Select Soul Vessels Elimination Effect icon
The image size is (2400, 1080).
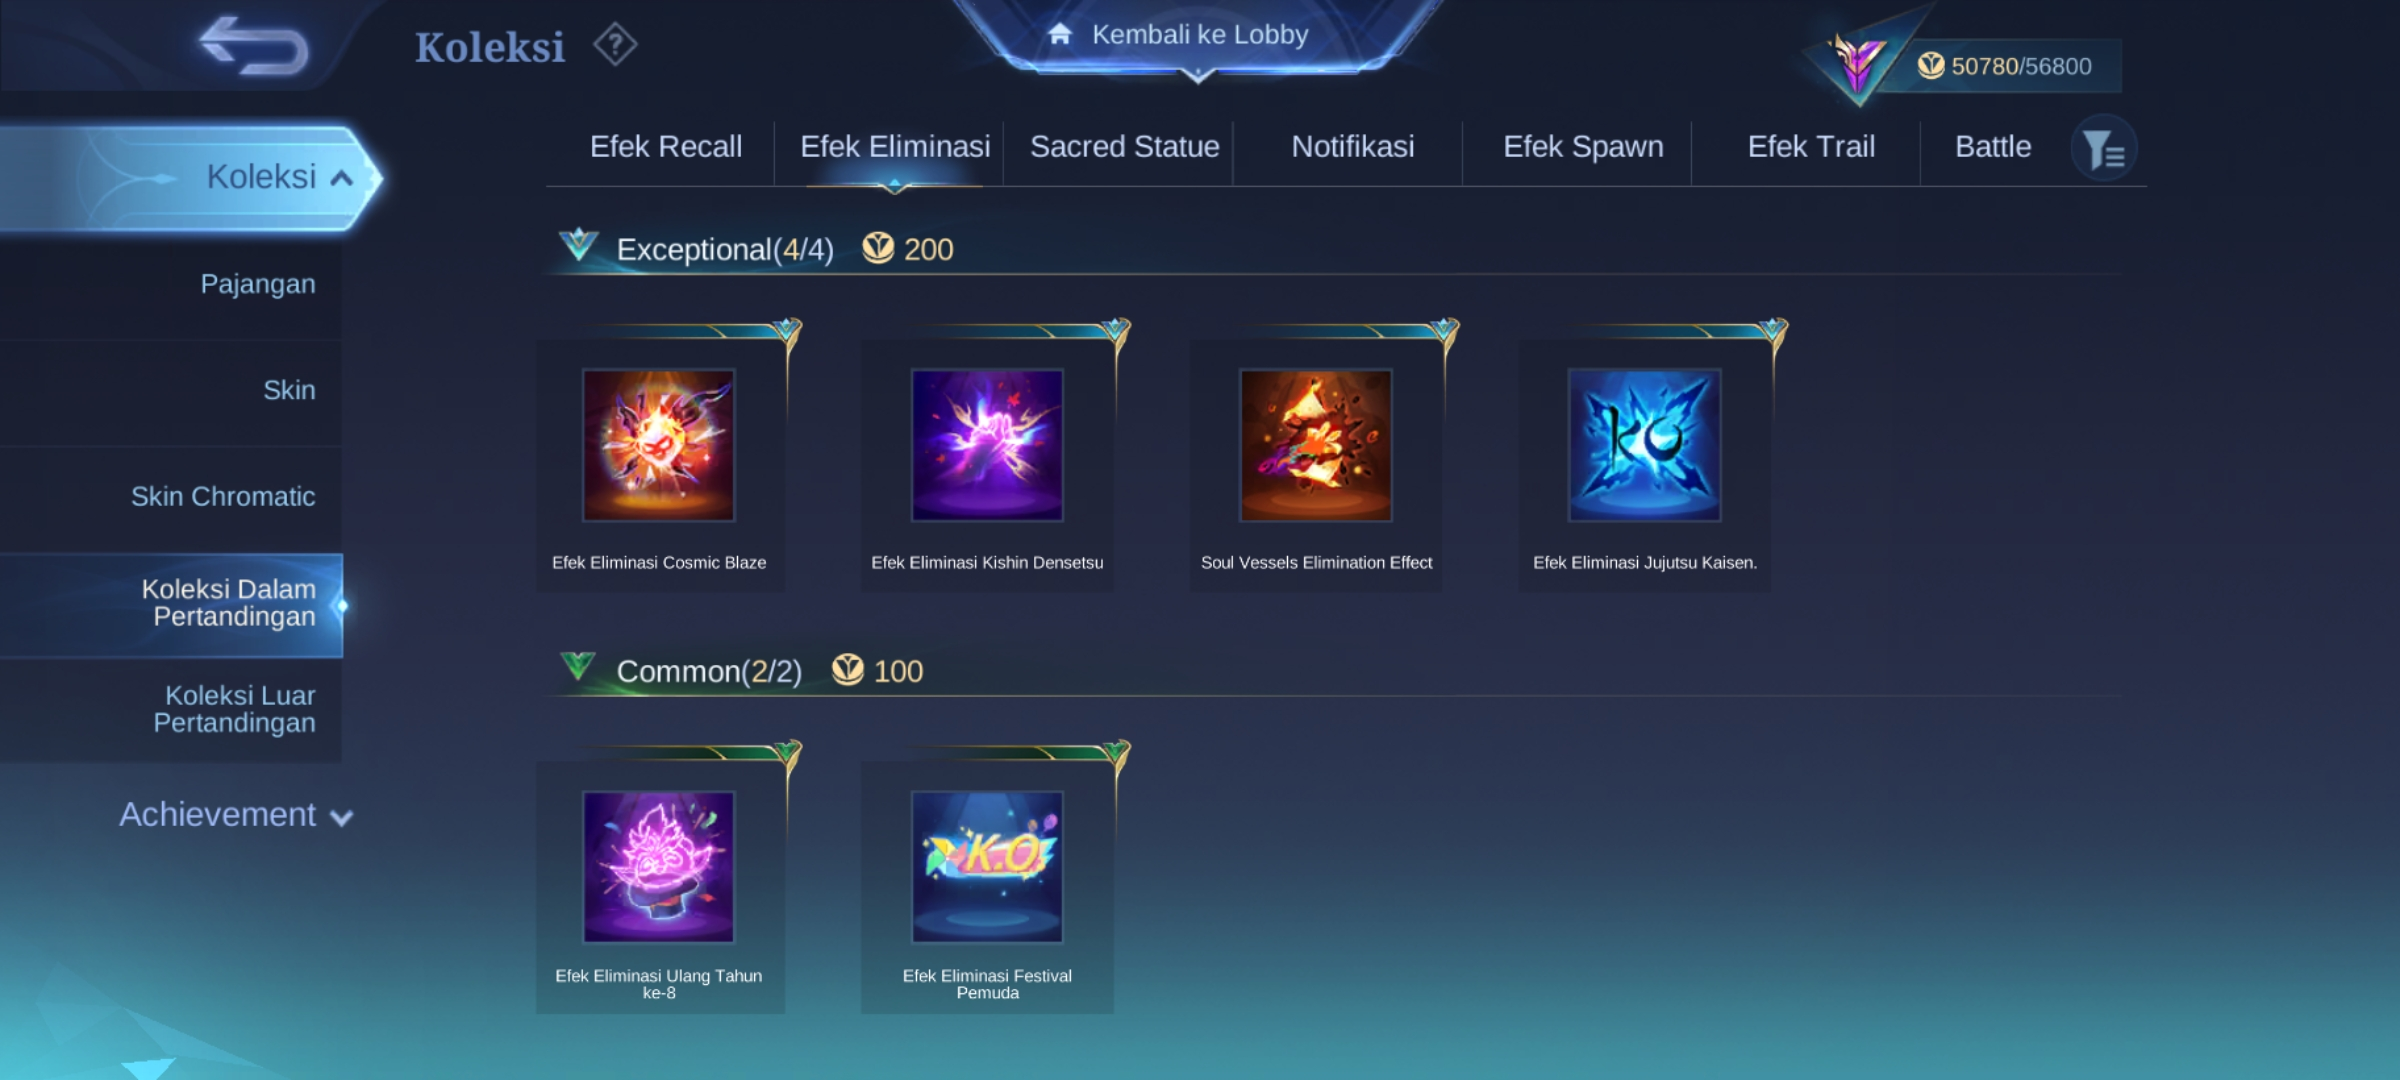click(x=1316, y=445)
